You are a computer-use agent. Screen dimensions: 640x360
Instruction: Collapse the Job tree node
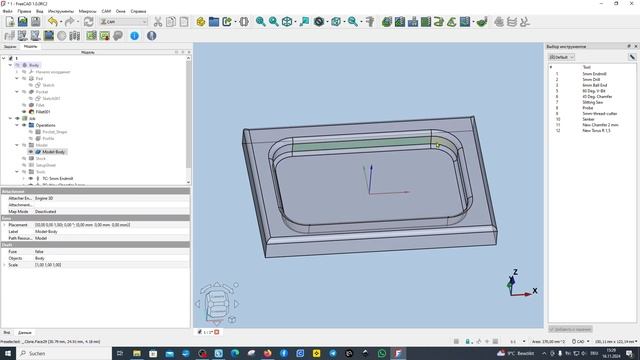pos(10,118)
